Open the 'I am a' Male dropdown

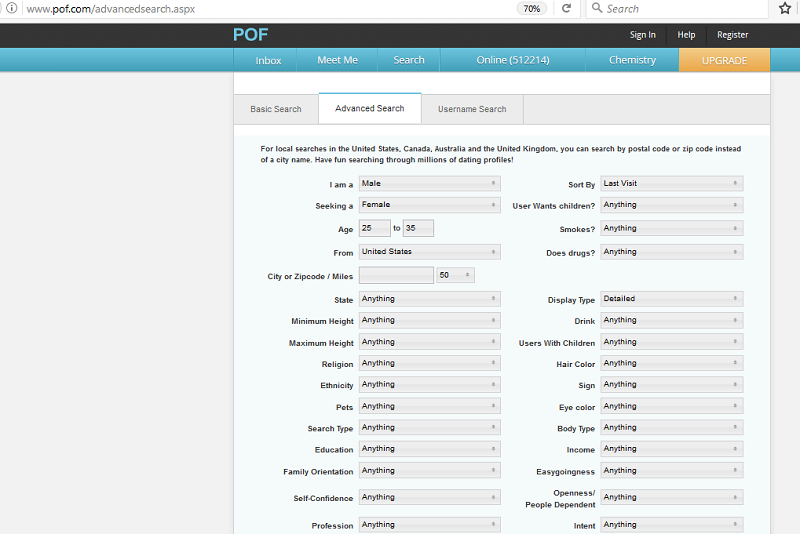(430, 184)
